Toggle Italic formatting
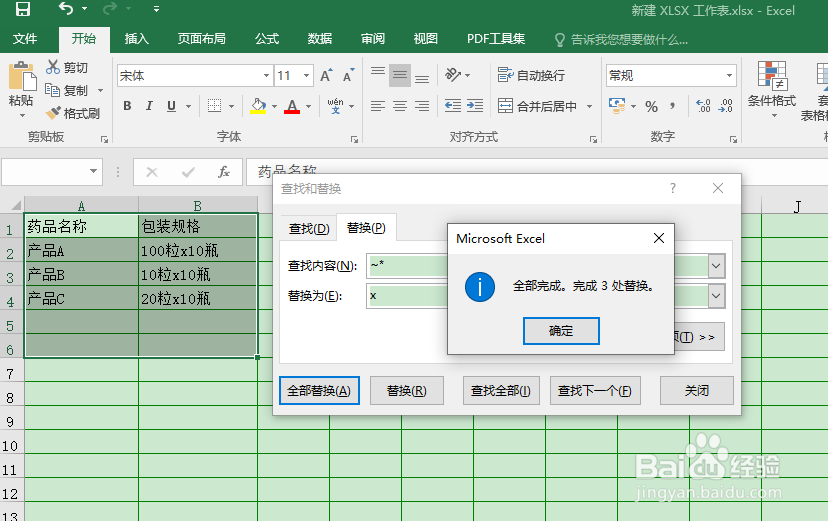This screenshot has height=521, width=828. [149, 106]
